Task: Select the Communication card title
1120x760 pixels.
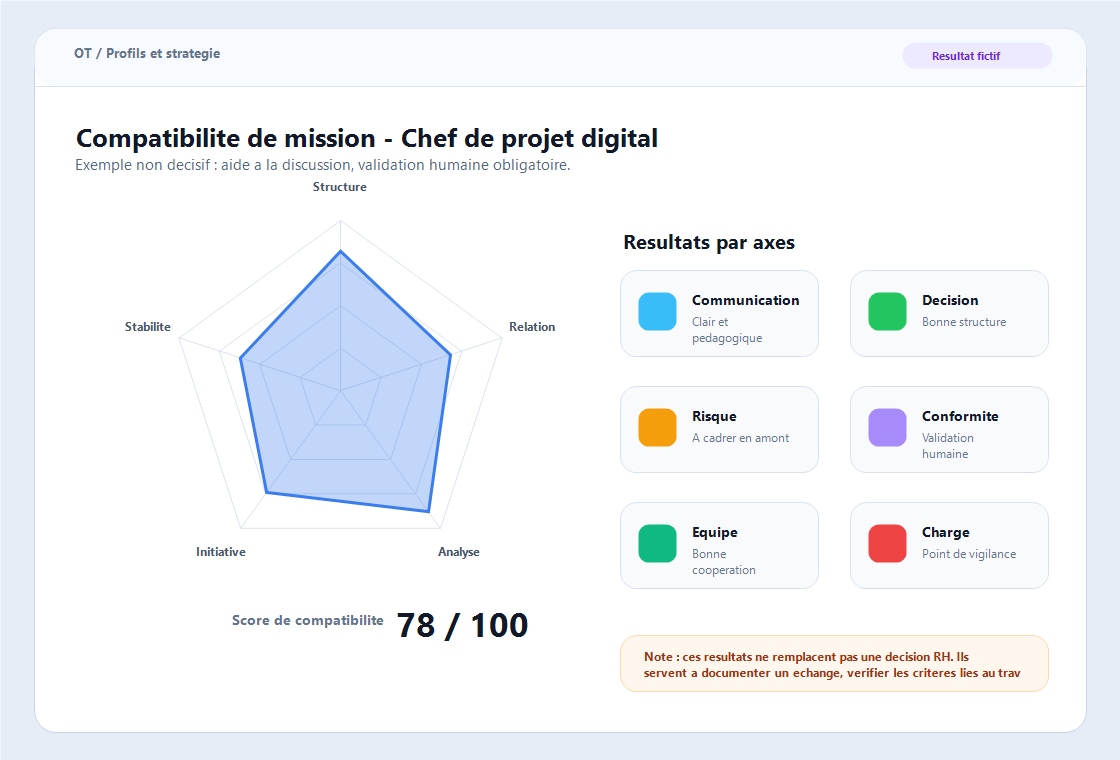Action: [x=746, y=300]
